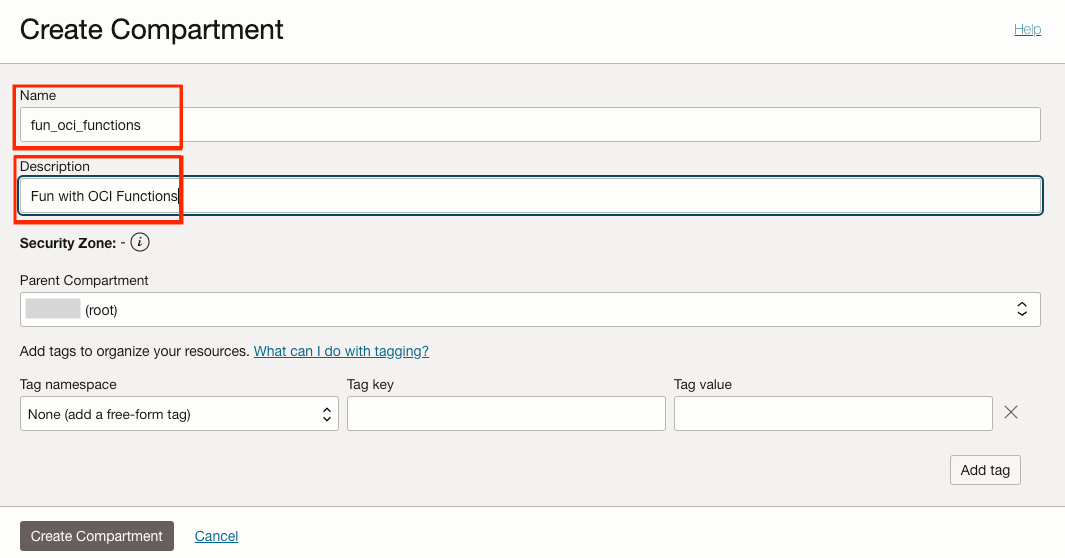Remove the tag row with the X icon
Image resolution: width=1065 pixels, height=558 pixels.
(1011, 412)
